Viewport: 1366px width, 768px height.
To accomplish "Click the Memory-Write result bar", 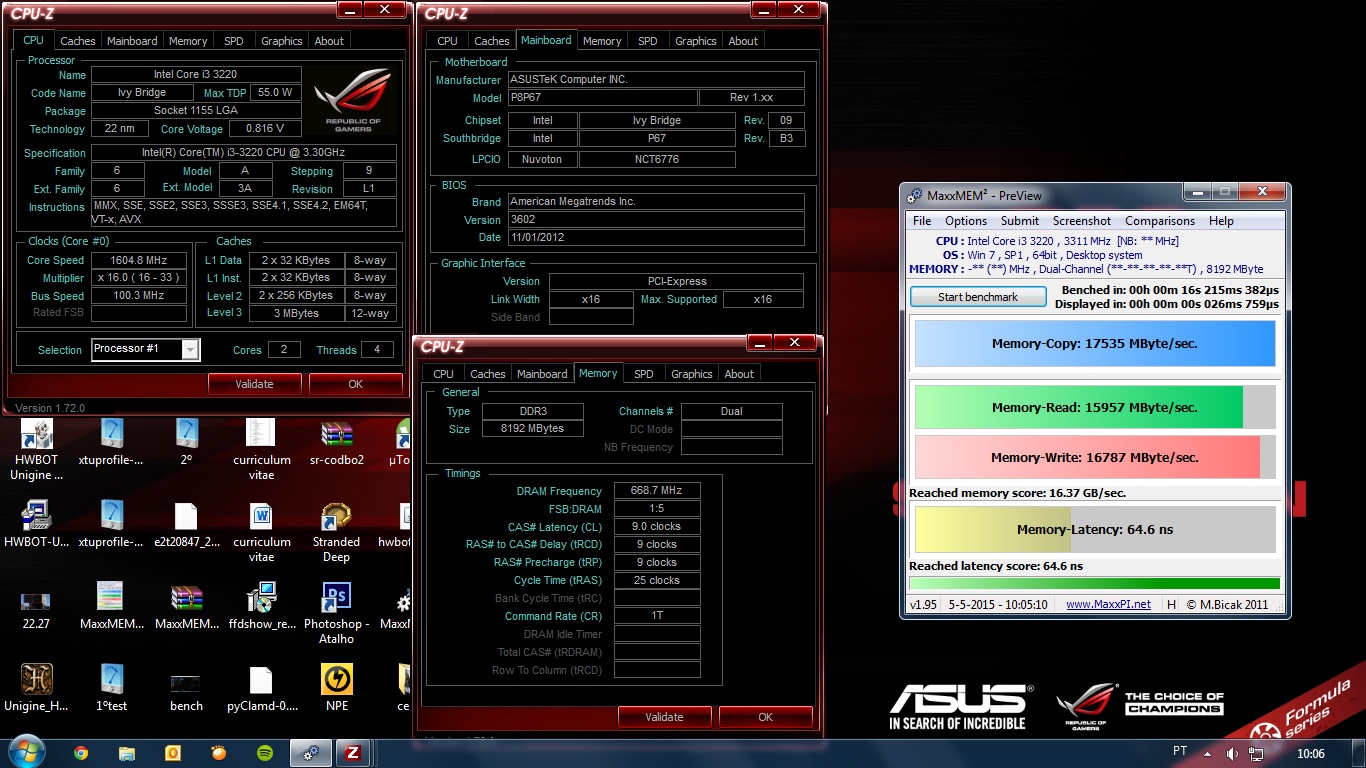I will pos(1095,457).
